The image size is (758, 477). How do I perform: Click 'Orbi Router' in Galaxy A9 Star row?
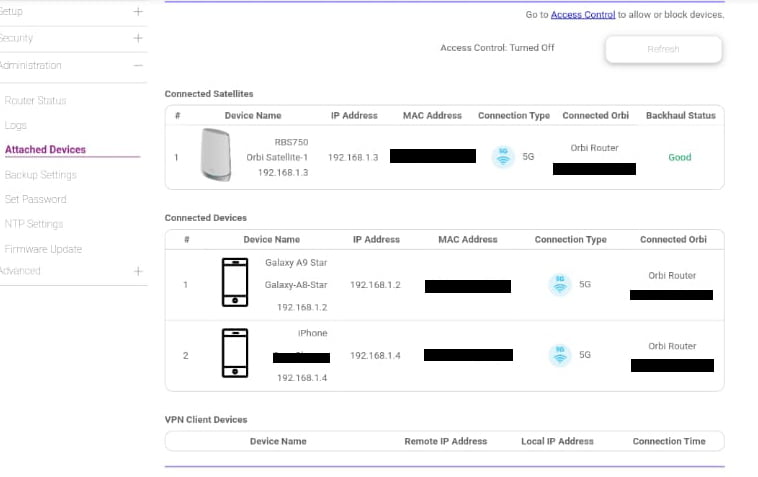point(672,275)
